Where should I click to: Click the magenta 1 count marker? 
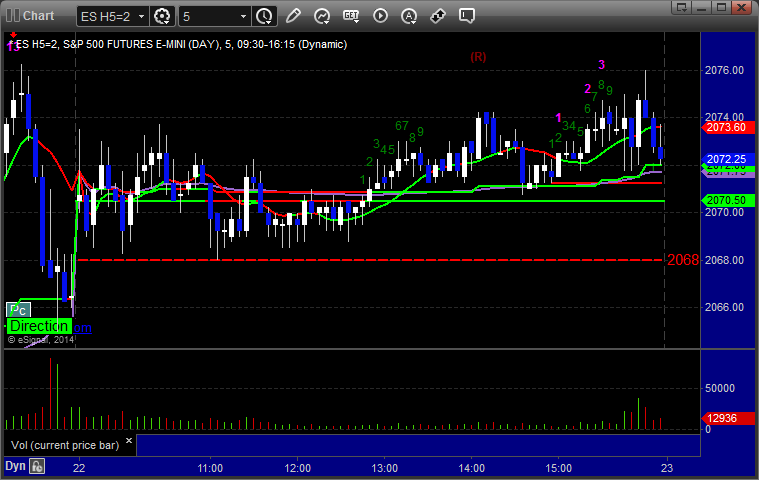[x=558, y=118]
